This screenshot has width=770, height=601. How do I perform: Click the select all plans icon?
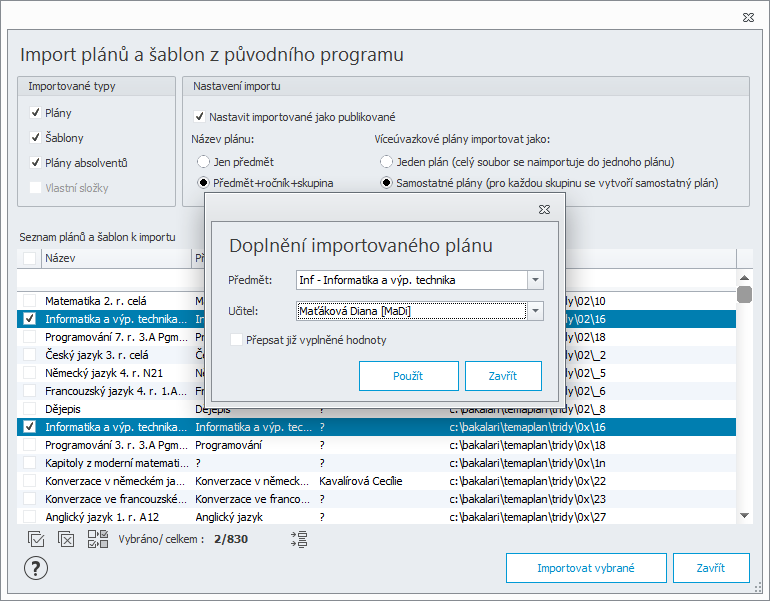point(36,539)
